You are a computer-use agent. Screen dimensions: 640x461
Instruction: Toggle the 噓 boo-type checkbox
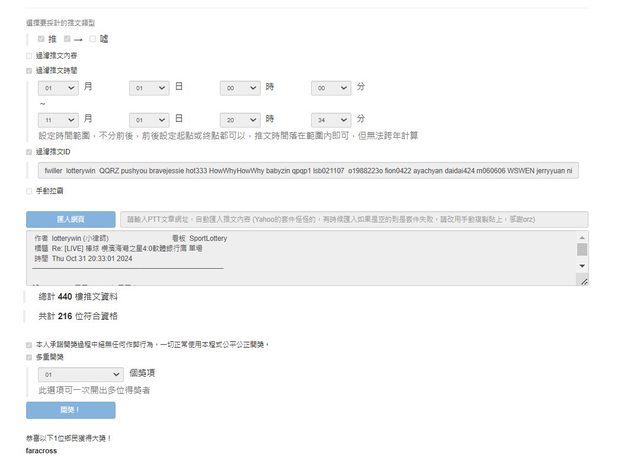[x=93, y=39]
